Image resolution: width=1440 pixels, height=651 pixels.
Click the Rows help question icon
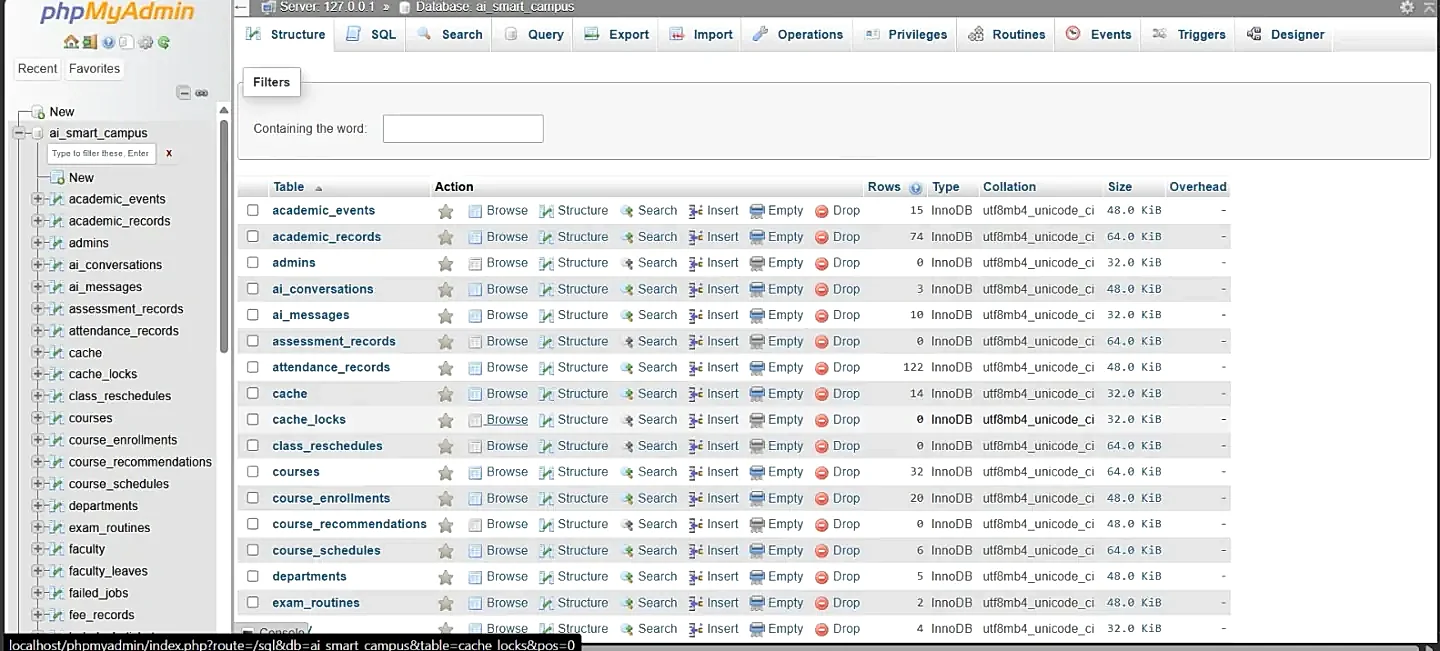pos(916,187)
